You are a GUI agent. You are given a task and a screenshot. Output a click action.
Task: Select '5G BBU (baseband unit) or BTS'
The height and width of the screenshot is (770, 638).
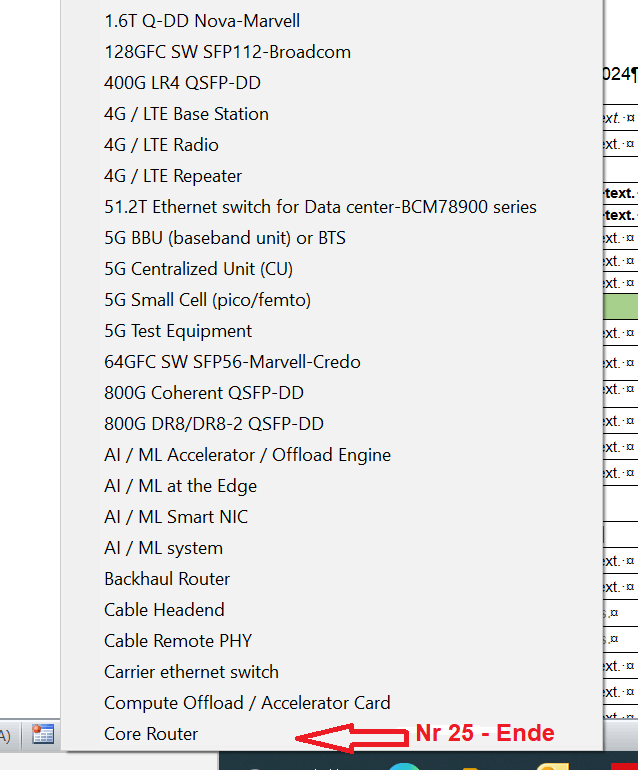[225, 238]
